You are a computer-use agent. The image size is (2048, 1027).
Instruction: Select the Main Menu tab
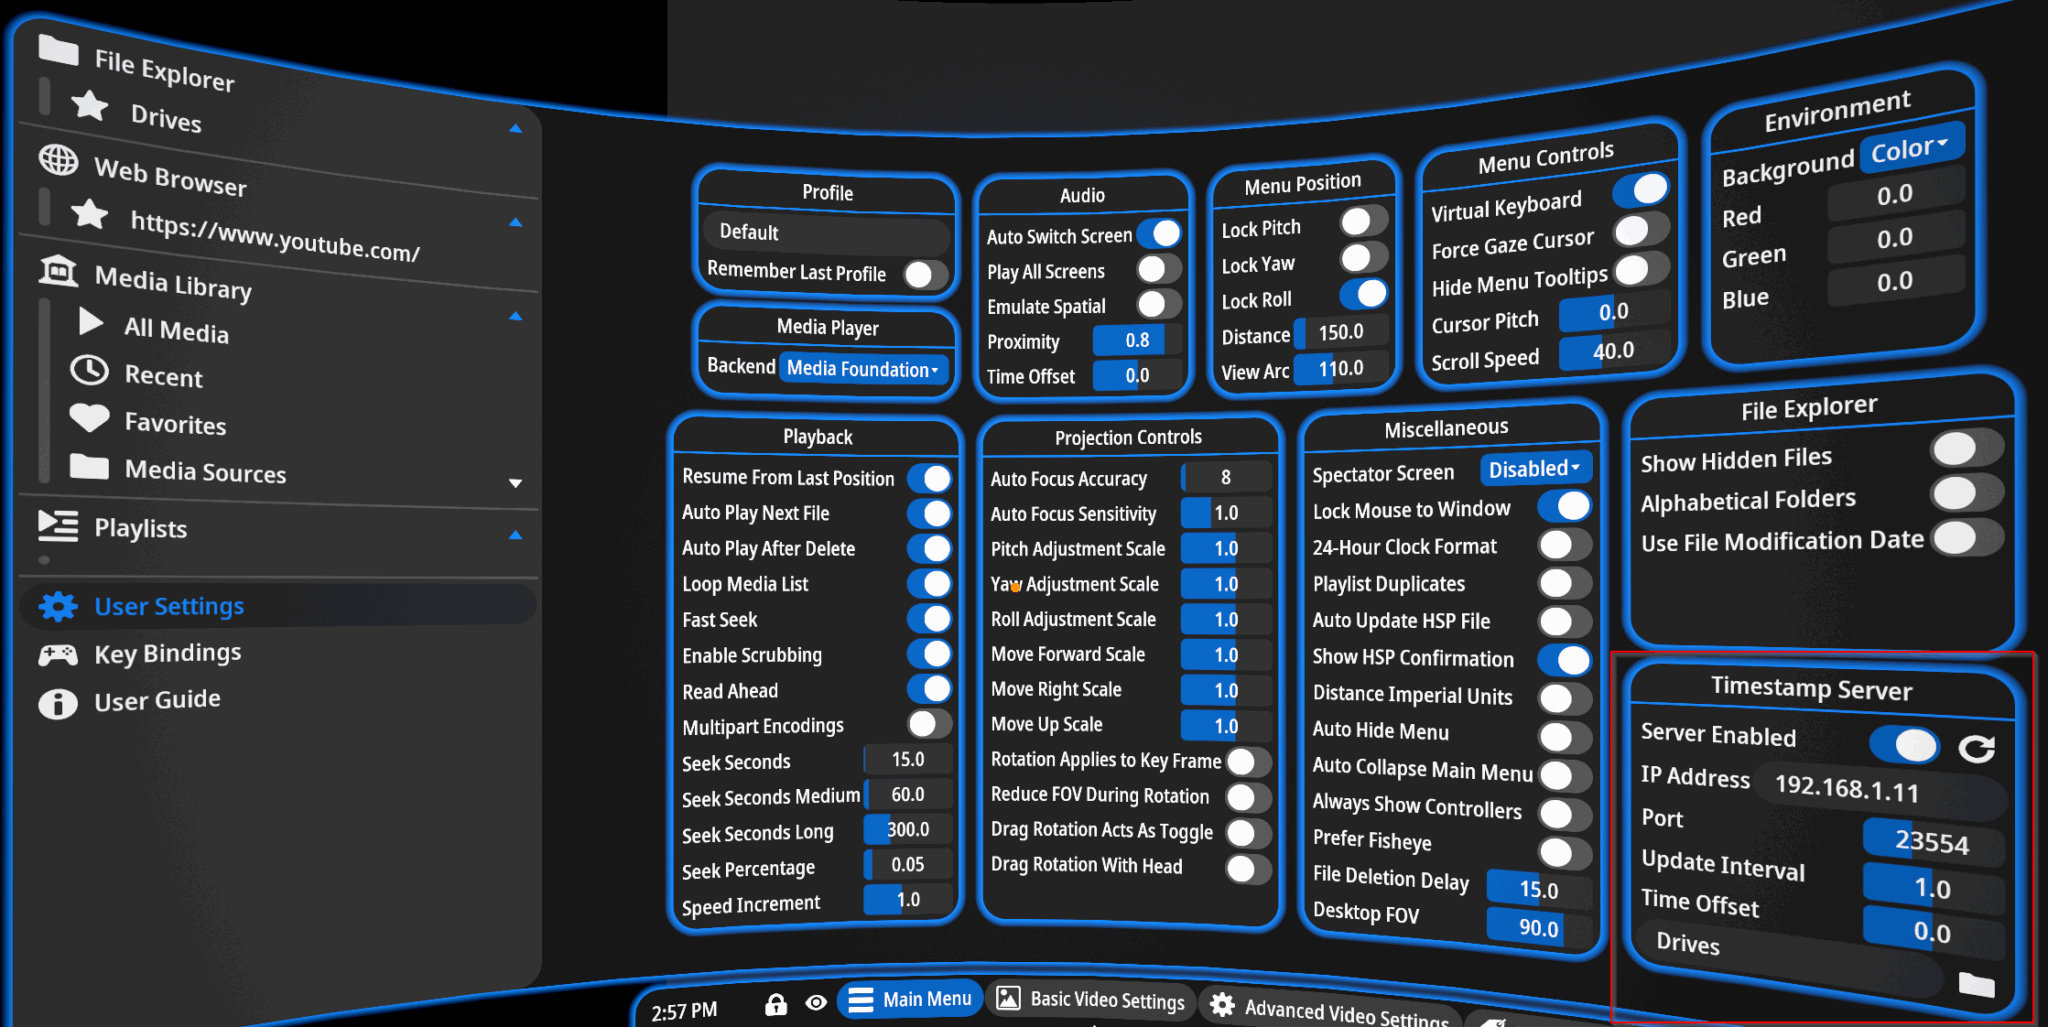click(910, 998)
